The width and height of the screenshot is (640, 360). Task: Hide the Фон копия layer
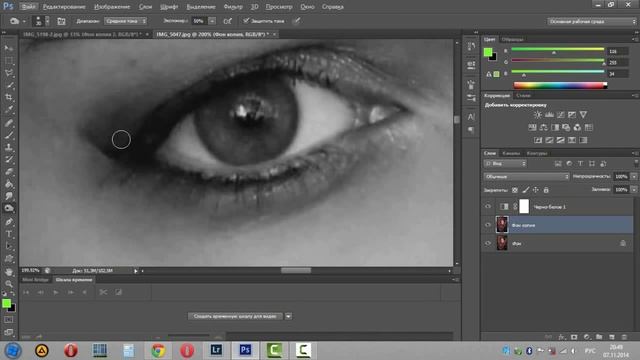pyautogui.click(x=488, y=225)
